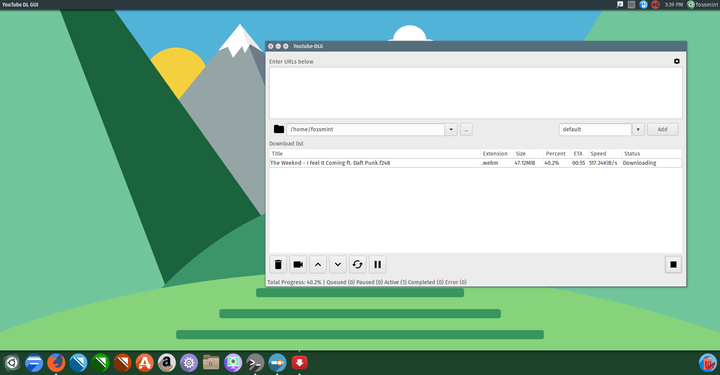Image resolution: width=720 pixels, height=375 pixels.
Task: Launch the terminal from the dock
Action: click(255, 363)
